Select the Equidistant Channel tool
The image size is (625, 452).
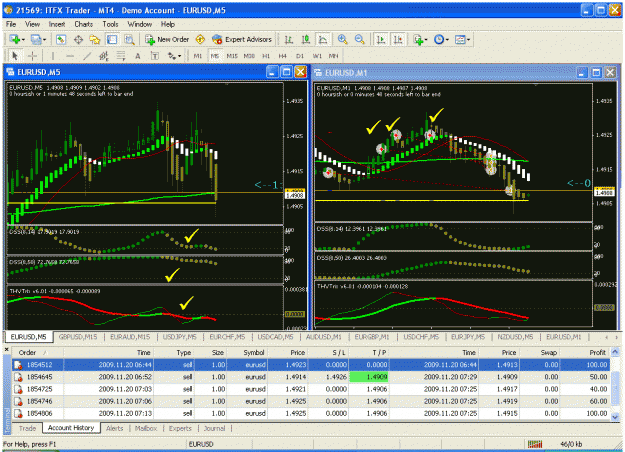pyautogui.click(x=104, y=56)
